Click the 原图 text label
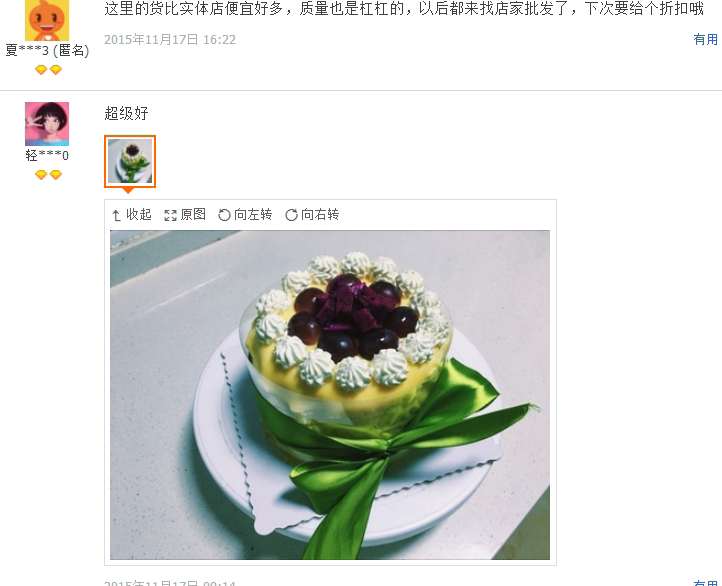722x586 pixels. point(193,215)
